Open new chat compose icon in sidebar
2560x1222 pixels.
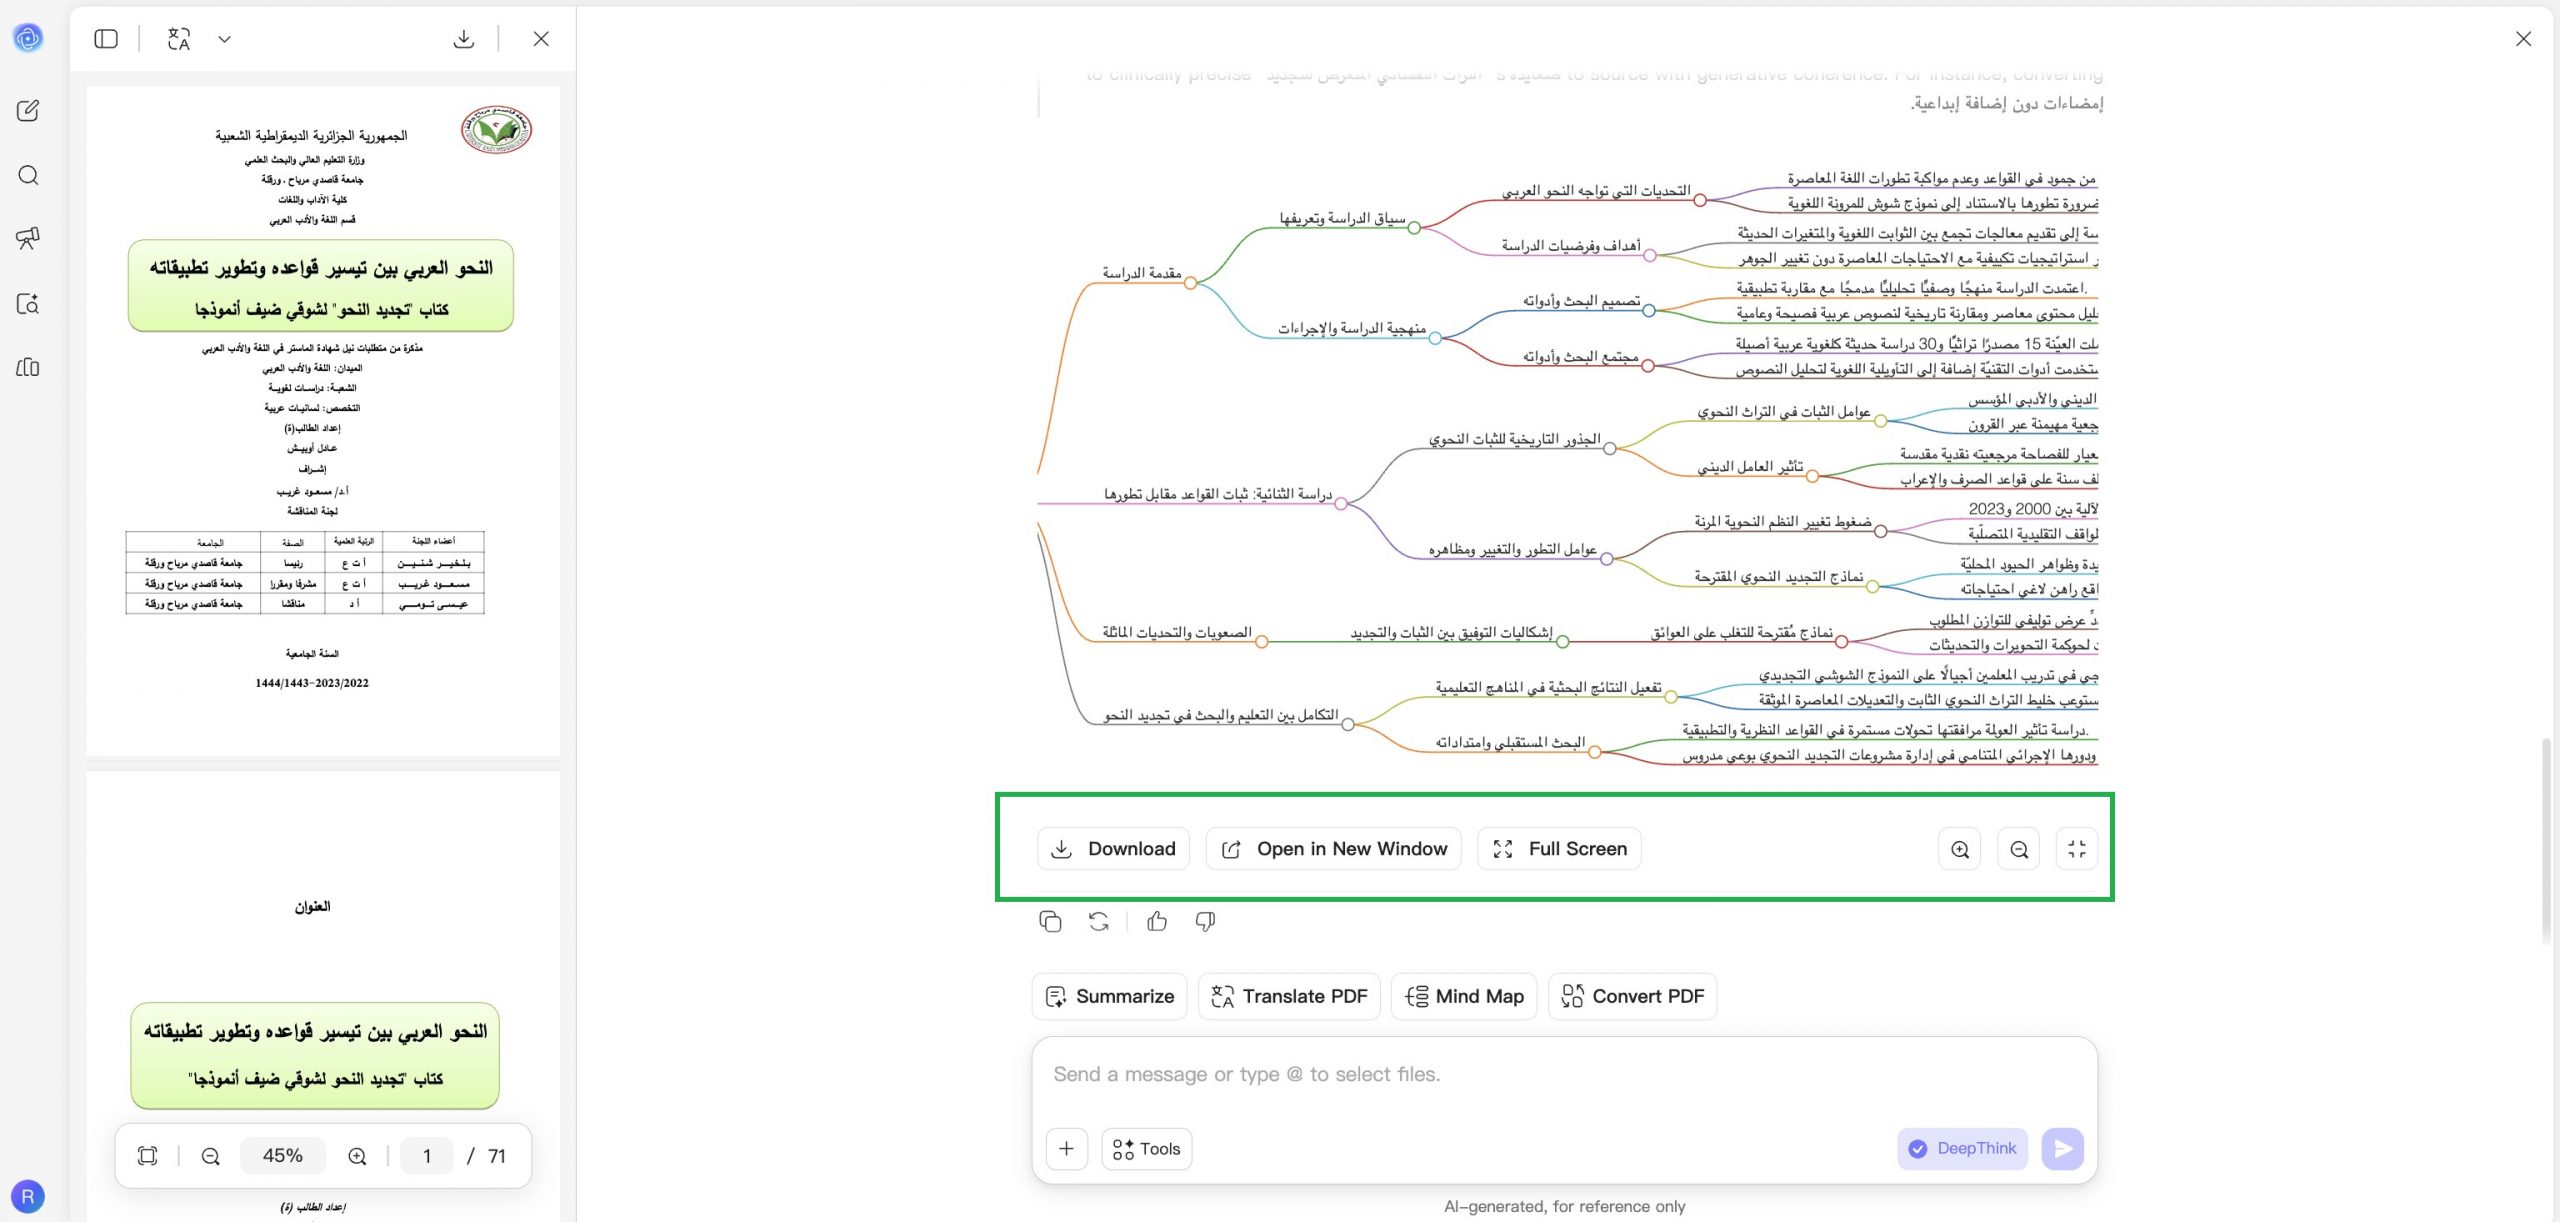(x=28, y=110)
